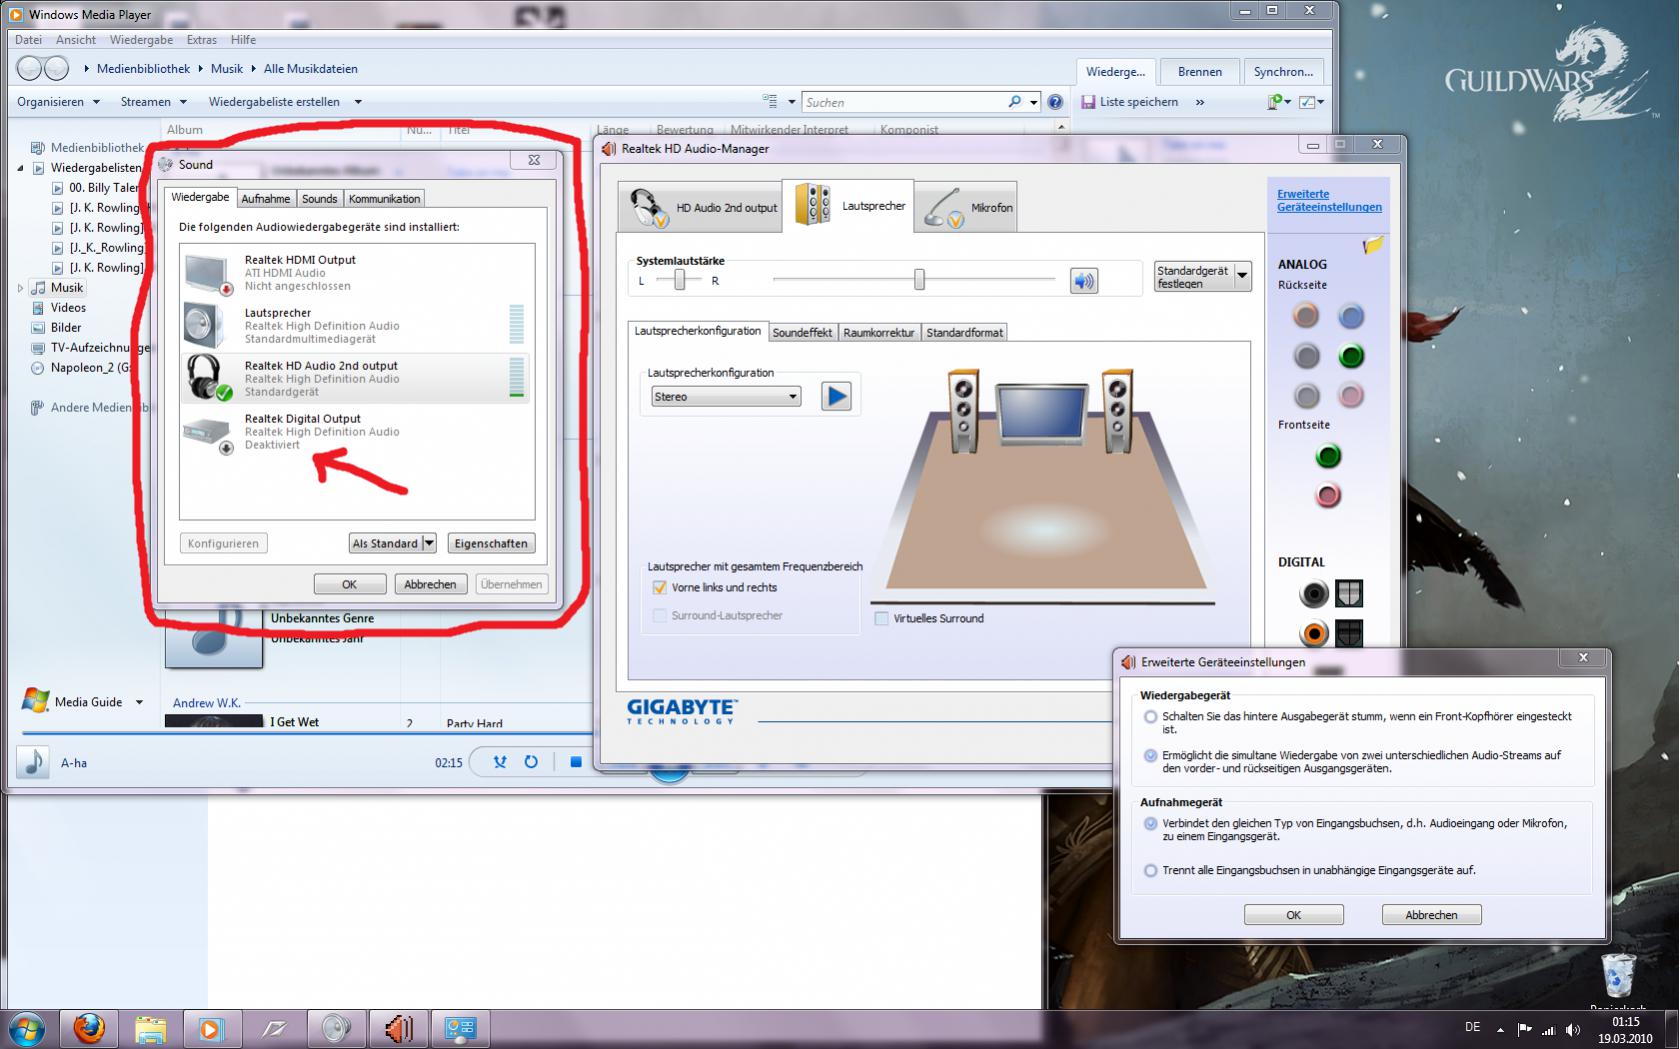The height and width of the screenshot is (1049, 1680).
Task: Select simultaneous two audio streams option
Action: 1150,755
